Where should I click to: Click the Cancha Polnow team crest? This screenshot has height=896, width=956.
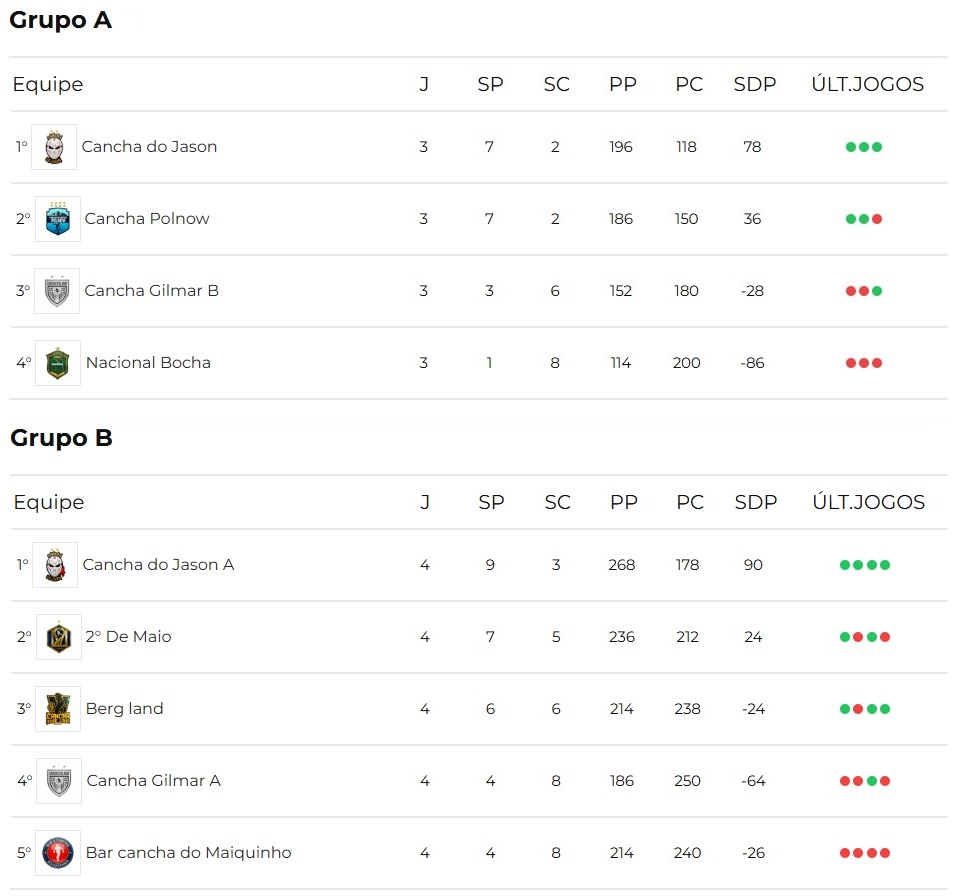coord(58,219)
